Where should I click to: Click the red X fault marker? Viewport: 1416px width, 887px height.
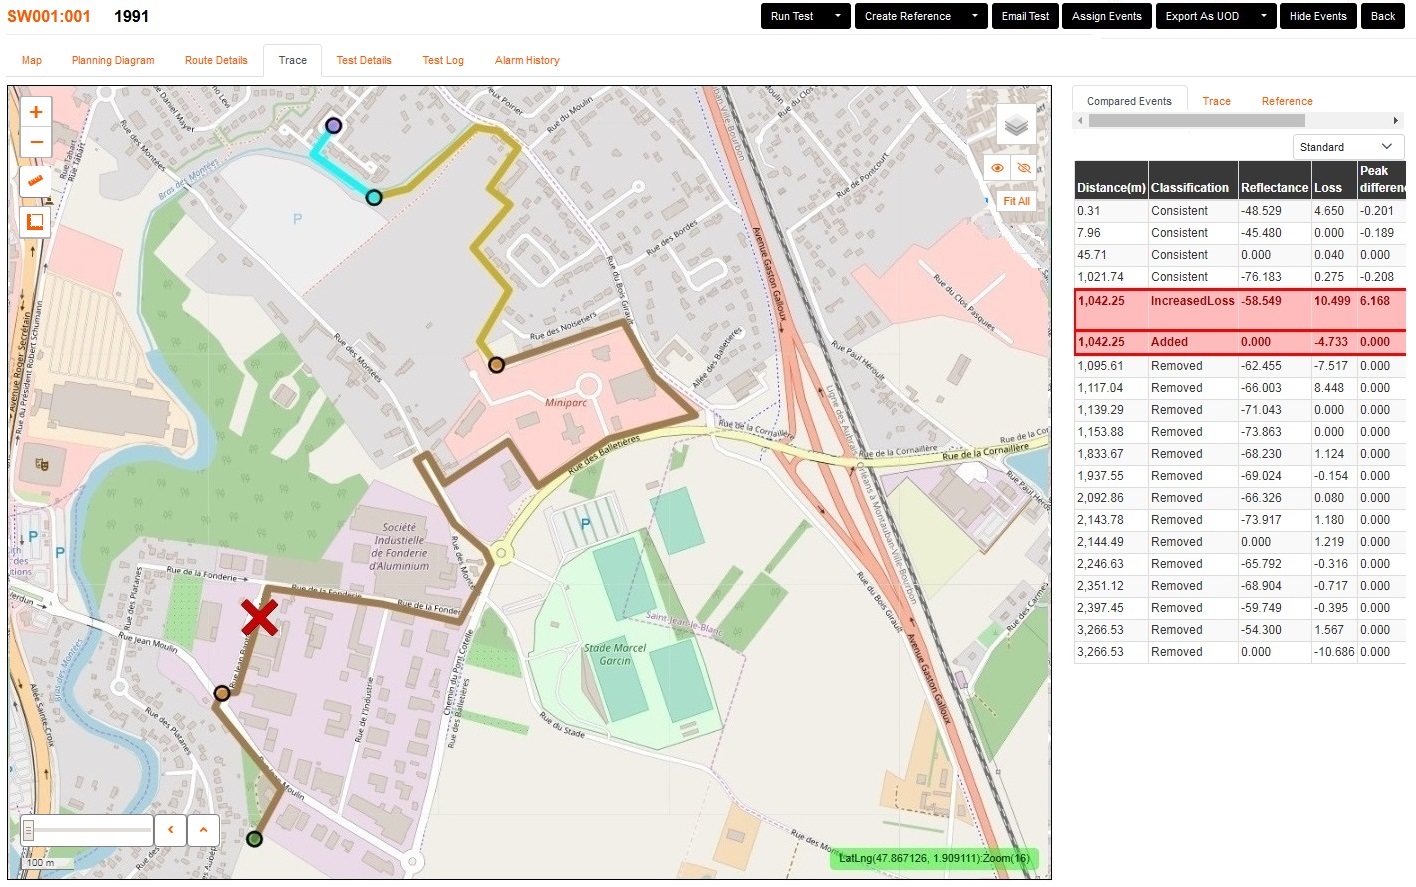click(x=259, y=618)
